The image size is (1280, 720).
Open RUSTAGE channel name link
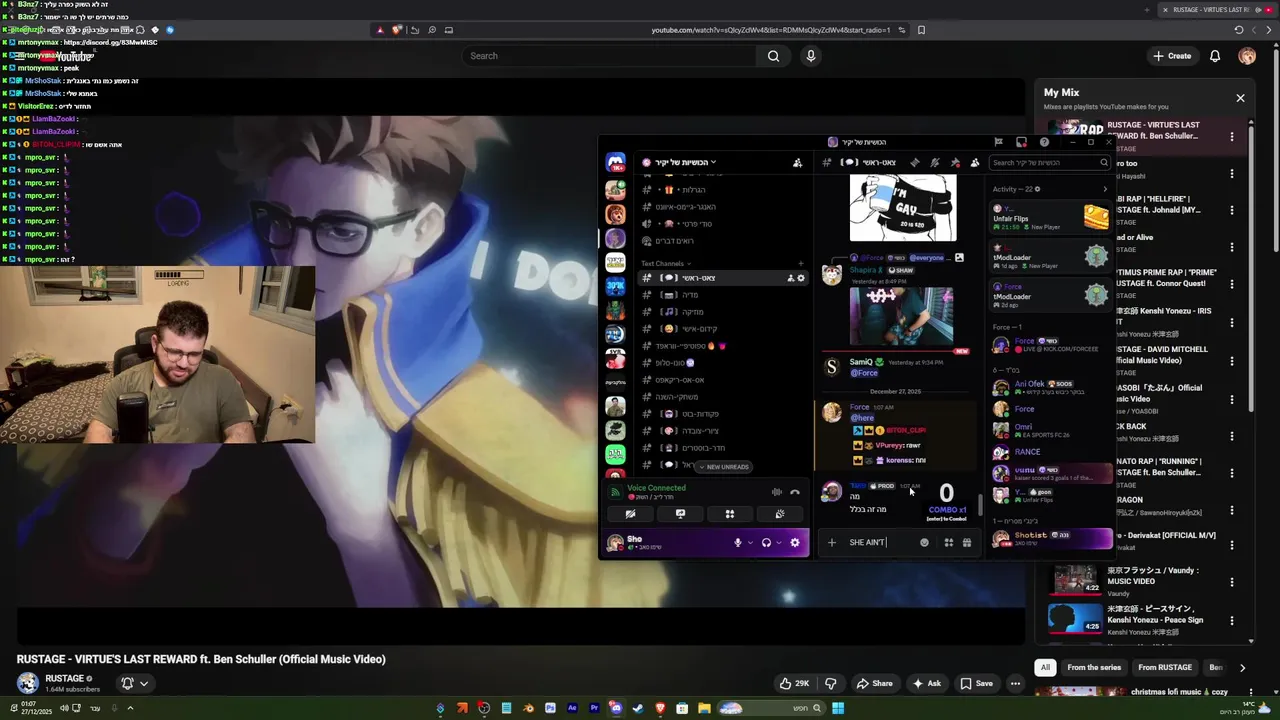65,678
